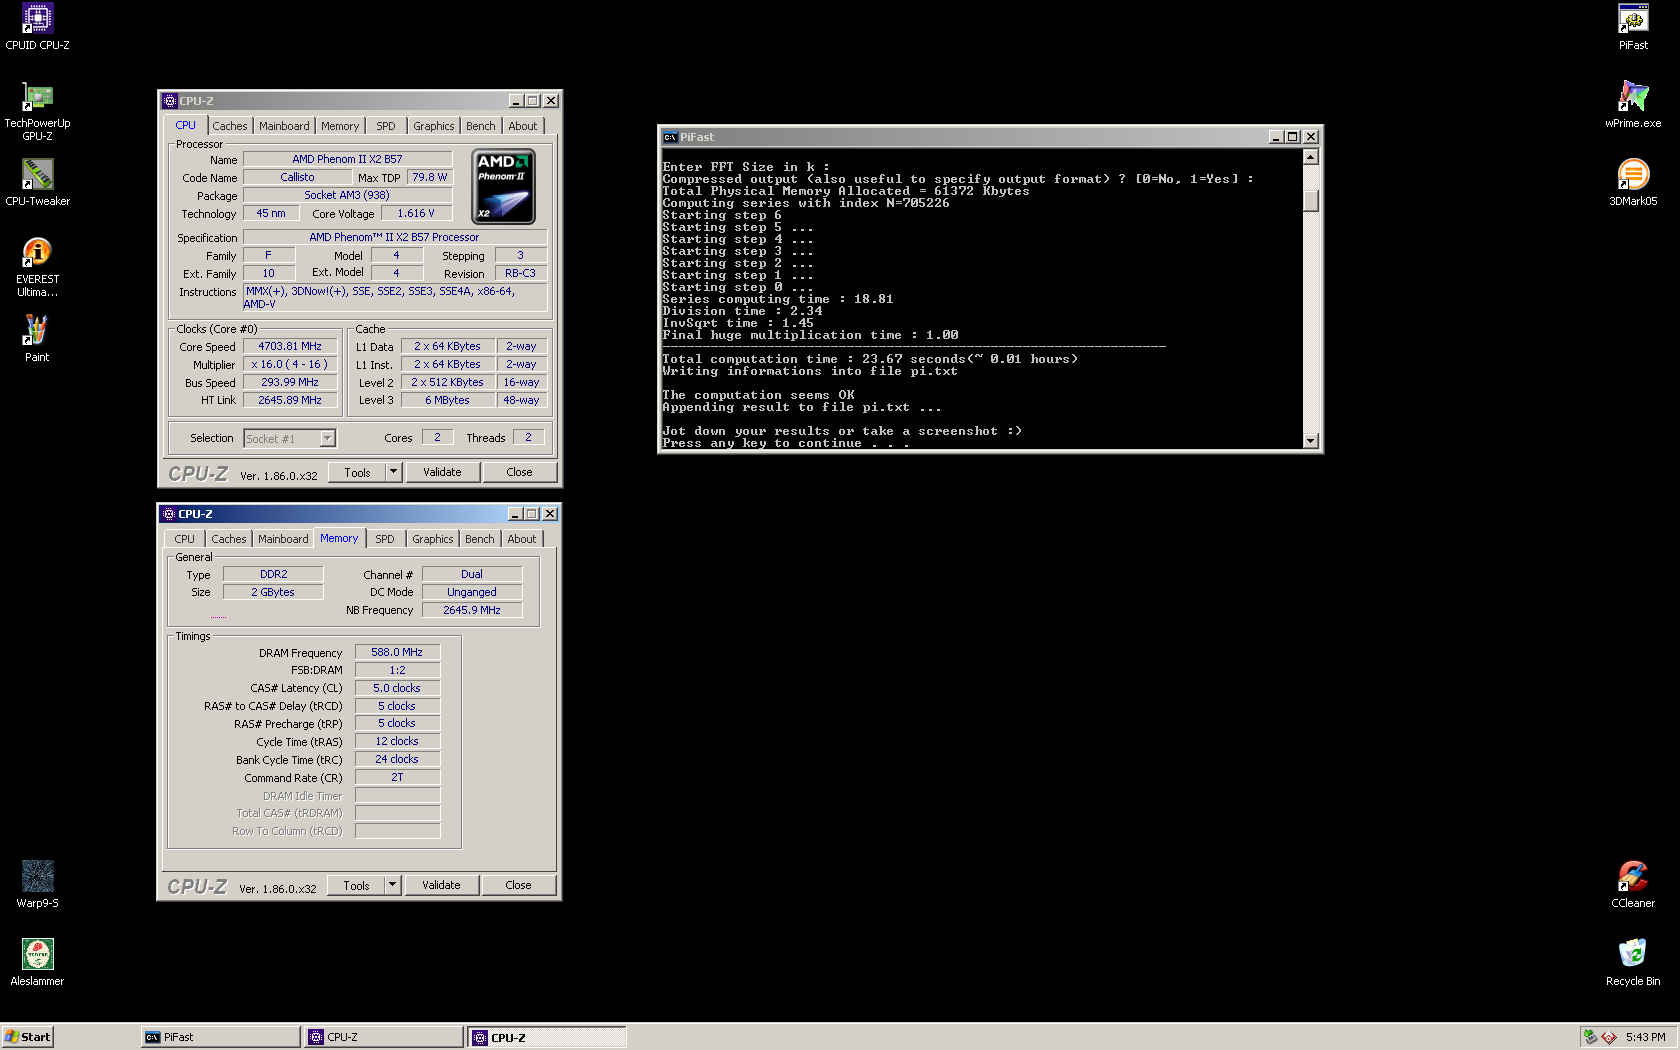Open the CPUID CPU-Z desktop icon
The width and height of the screenshot is (1680, 1050).
(37, 27)
